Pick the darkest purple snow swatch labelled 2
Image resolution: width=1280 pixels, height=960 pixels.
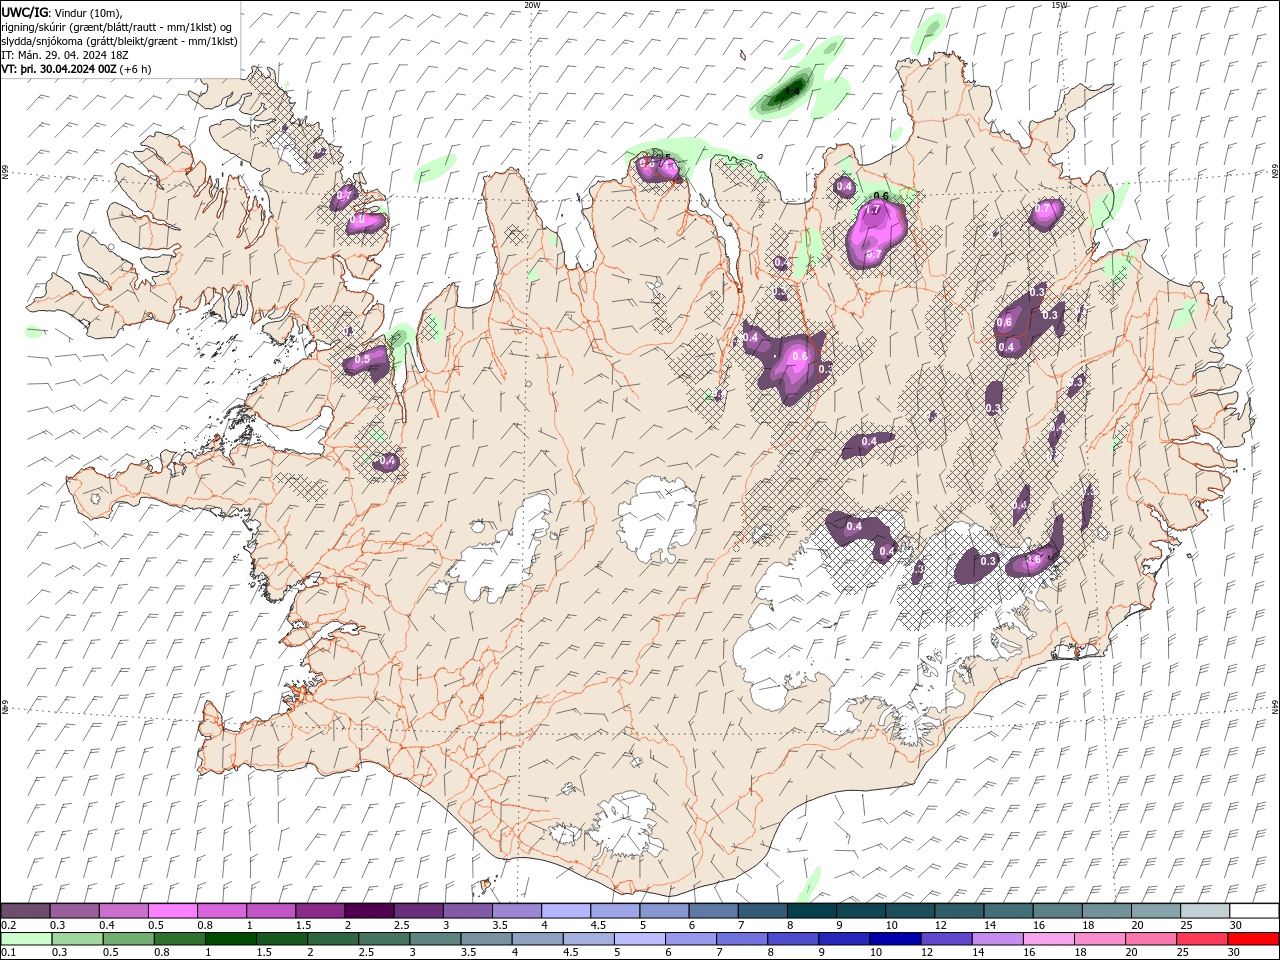[368, 911]
